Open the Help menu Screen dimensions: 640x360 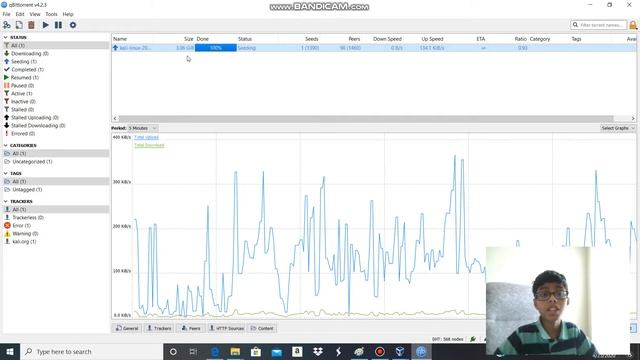click(x=68, y=14)
